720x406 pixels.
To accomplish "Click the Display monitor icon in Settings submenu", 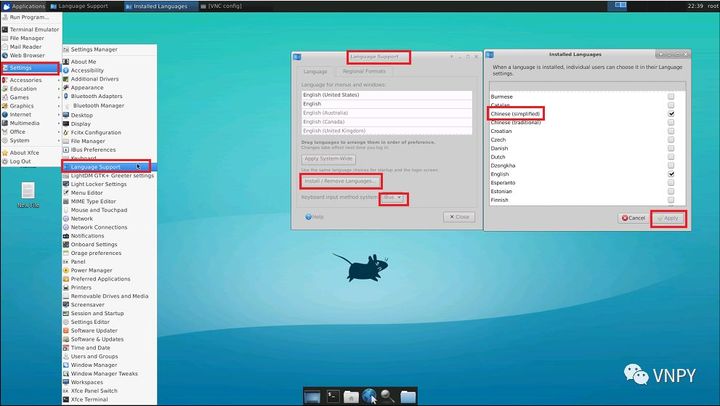I will pyautogui.click(x=66, y=124).
